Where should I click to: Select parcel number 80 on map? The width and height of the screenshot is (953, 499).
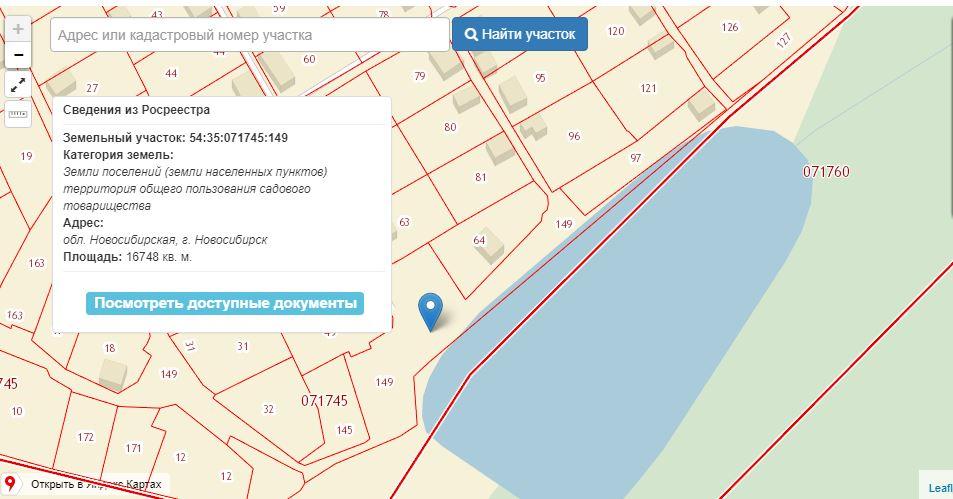(x=450, y=127)
